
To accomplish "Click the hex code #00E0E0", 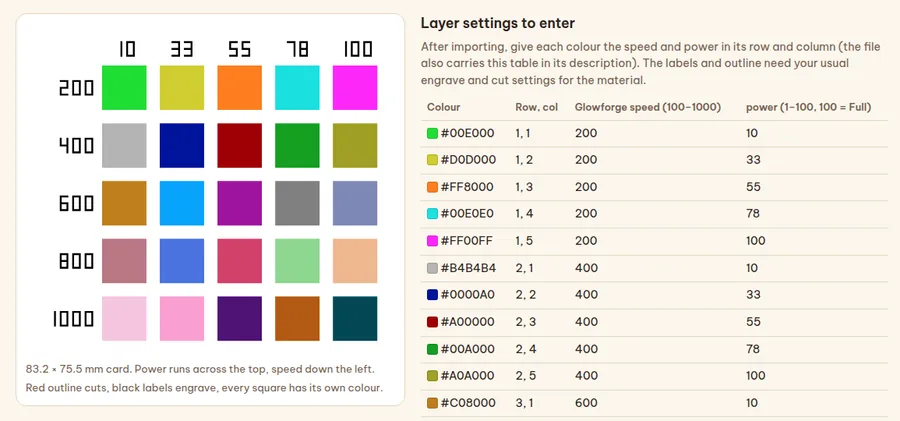I will point(467,214).
